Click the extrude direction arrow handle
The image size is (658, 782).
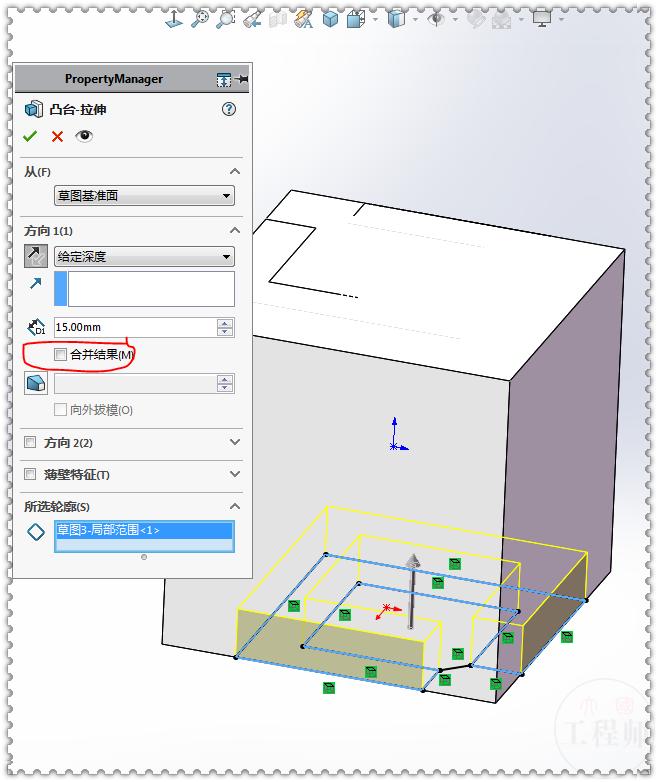[x=412, y=590]
